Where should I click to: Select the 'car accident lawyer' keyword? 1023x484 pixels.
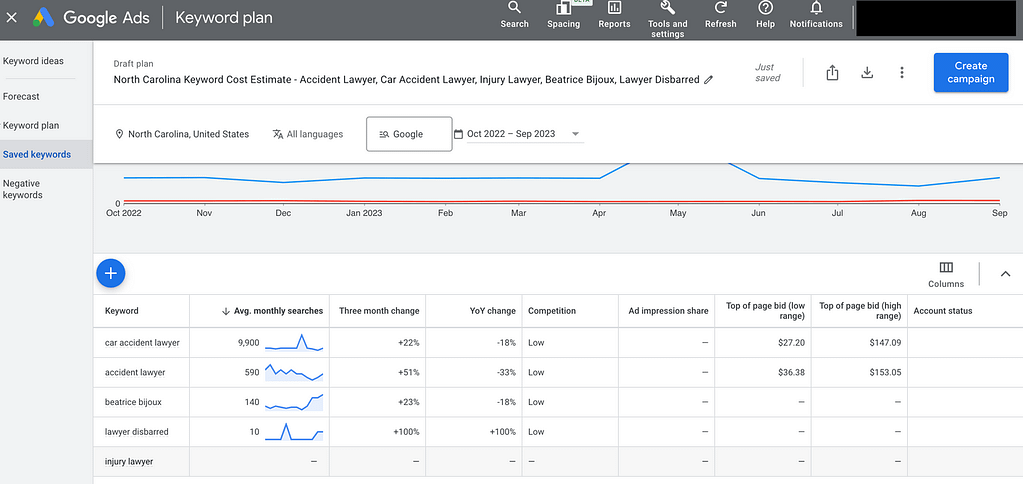pyautogui.click(x=142, y=342)
